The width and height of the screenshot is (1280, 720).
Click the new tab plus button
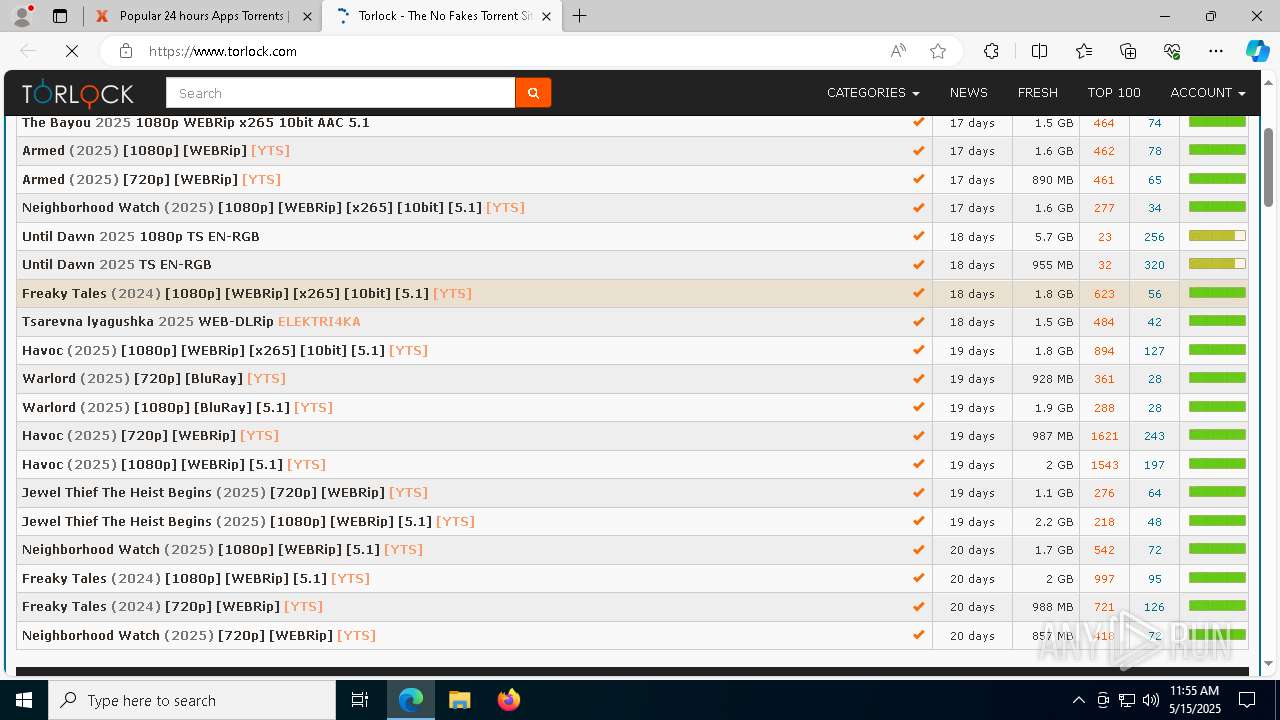(580, 16)
